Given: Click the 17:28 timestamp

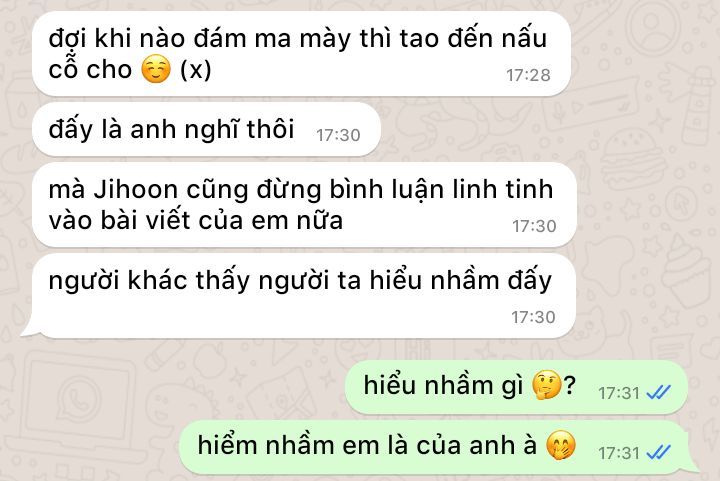Looking at the screenshot, I should (528, 75).
